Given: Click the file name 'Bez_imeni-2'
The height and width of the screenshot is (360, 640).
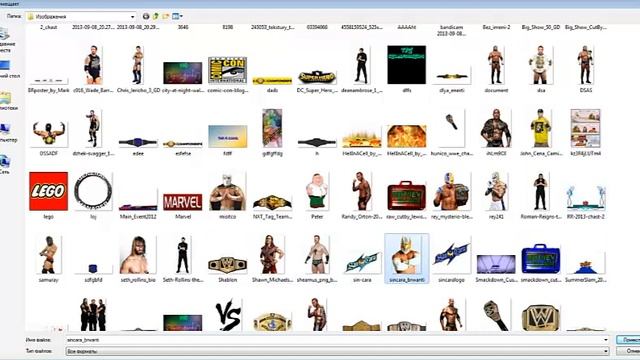Looking at the screenshot, I should click(496, 27).
